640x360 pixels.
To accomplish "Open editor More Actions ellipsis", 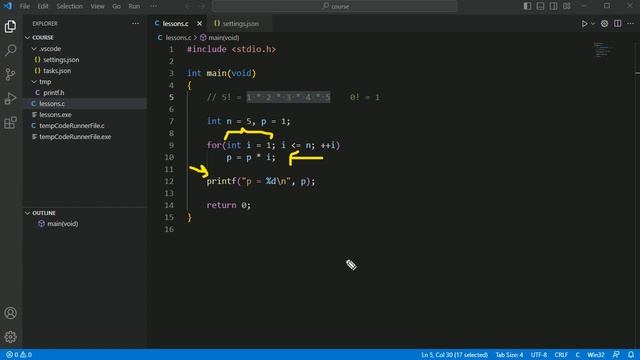I will tap(631, 24).
